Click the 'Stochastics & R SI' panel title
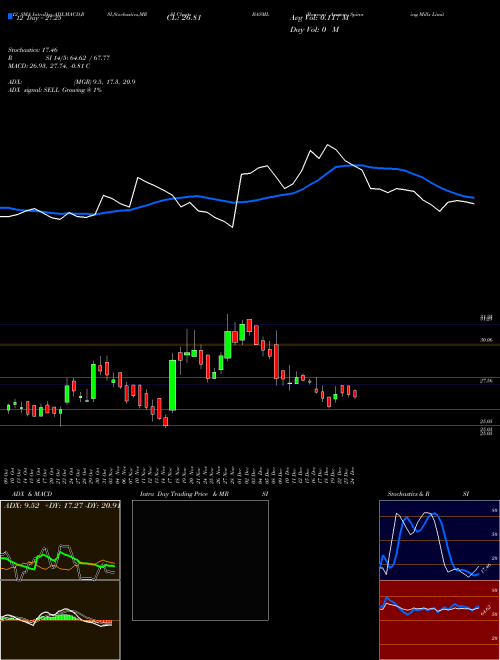The width and height of the screenshot is (500, 660). [x=428, y=494]
